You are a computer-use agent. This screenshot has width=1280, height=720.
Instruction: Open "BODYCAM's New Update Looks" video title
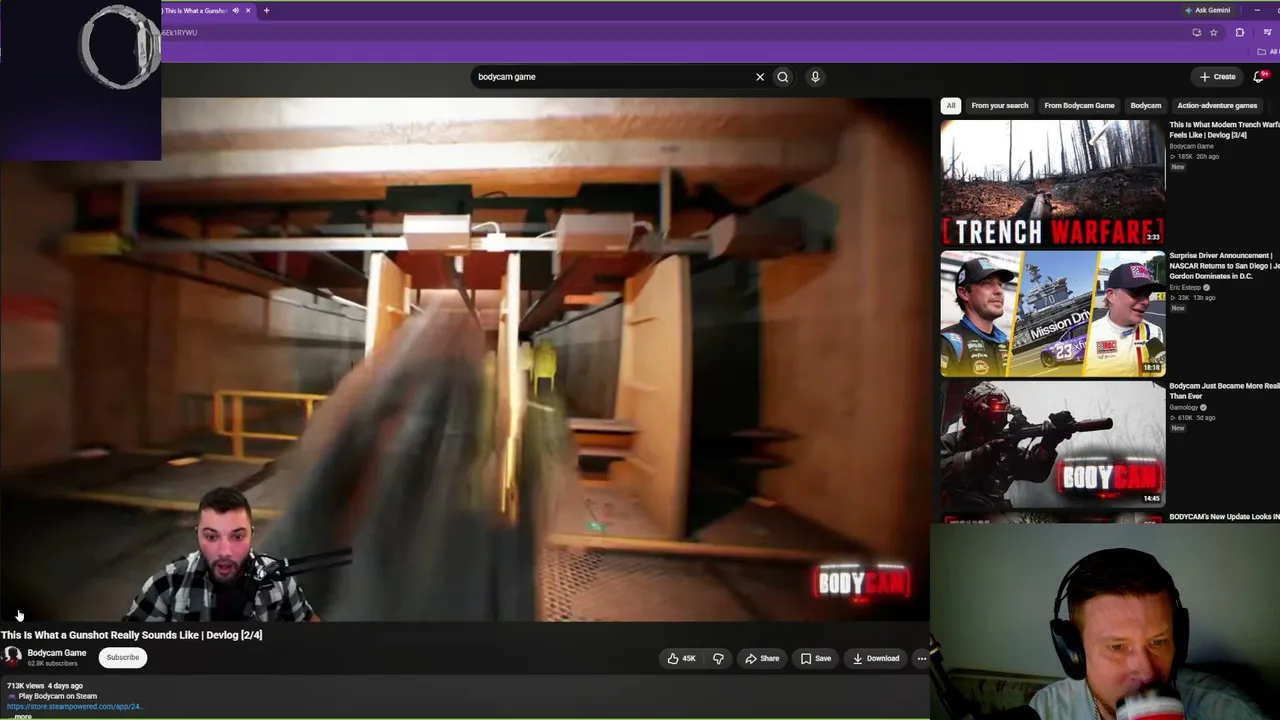pos(1224,517)
